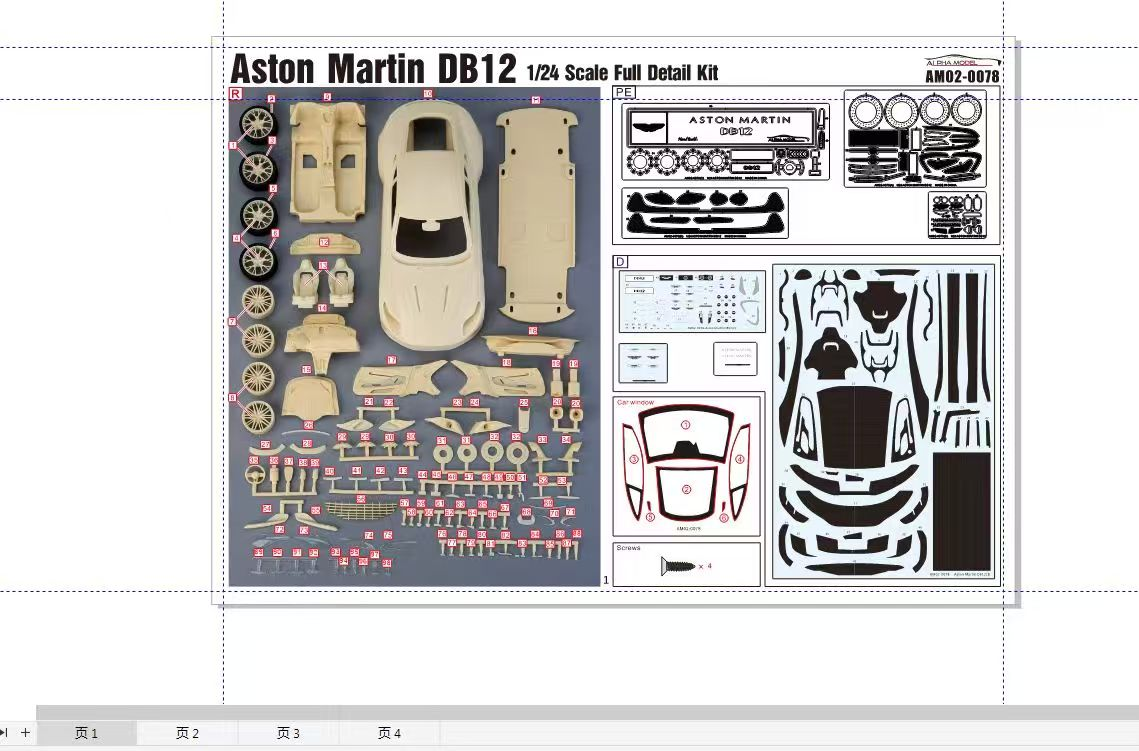Click the '1/24 Scale Full Detail Kit' text
The width and height of the screenshot is (1139, 751).
[623, 73]
